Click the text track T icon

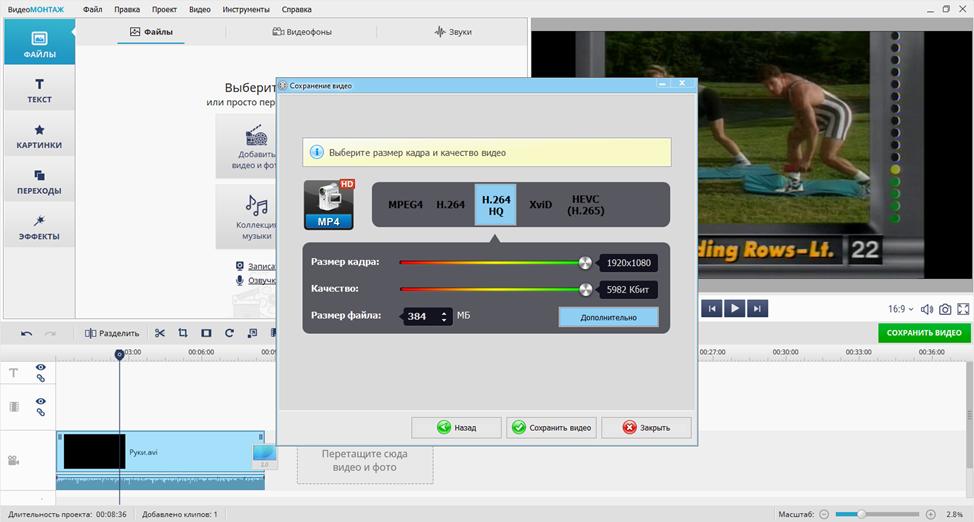click(x=14, y=373)
